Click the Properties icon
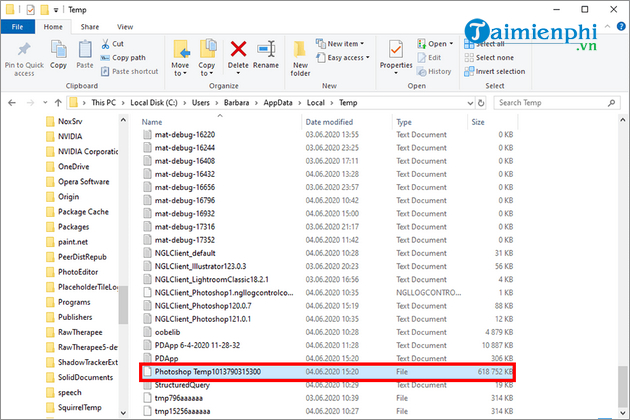The width and height of the screenshot is (630, 420). coord(396,50)
